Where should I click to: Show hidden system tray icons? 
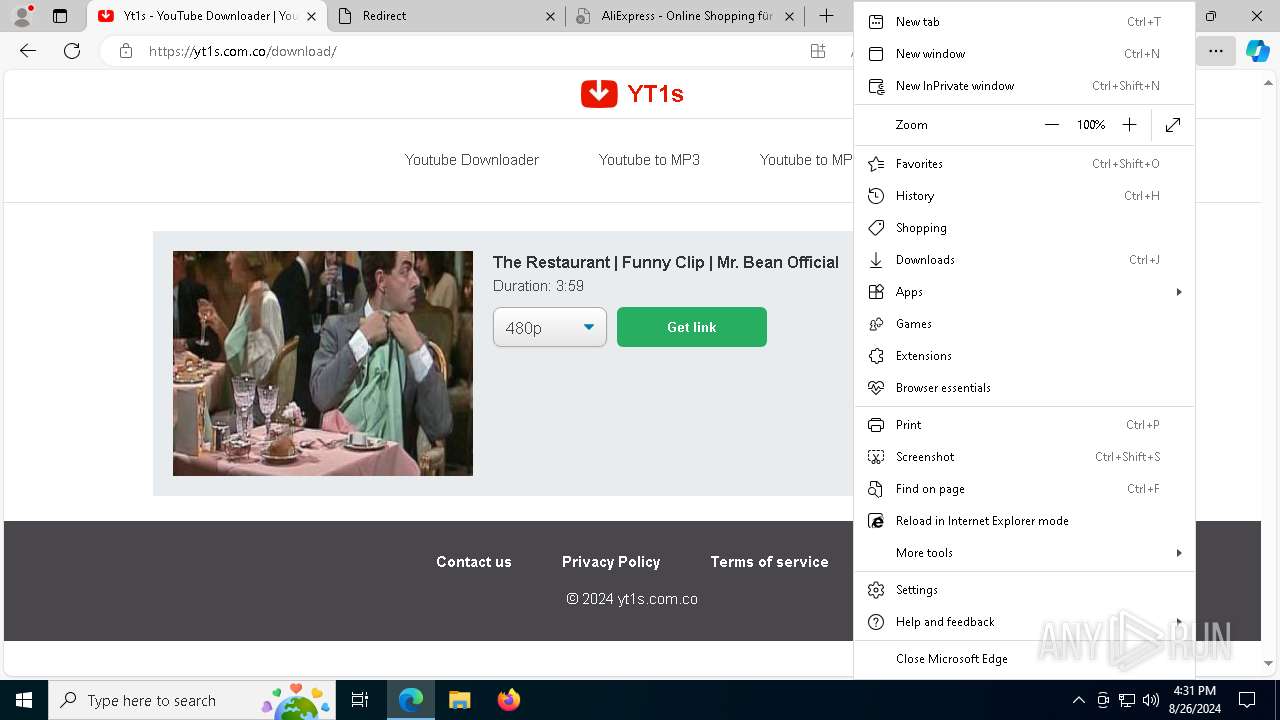point(1078,700)
